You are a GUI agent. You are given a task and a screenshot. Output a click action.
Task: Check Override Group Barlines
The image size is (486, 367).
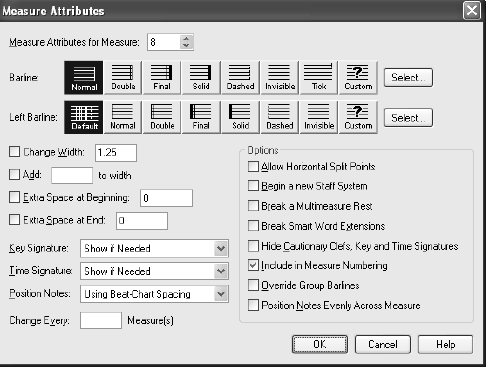pyautogui.click(x=253, y=285)
